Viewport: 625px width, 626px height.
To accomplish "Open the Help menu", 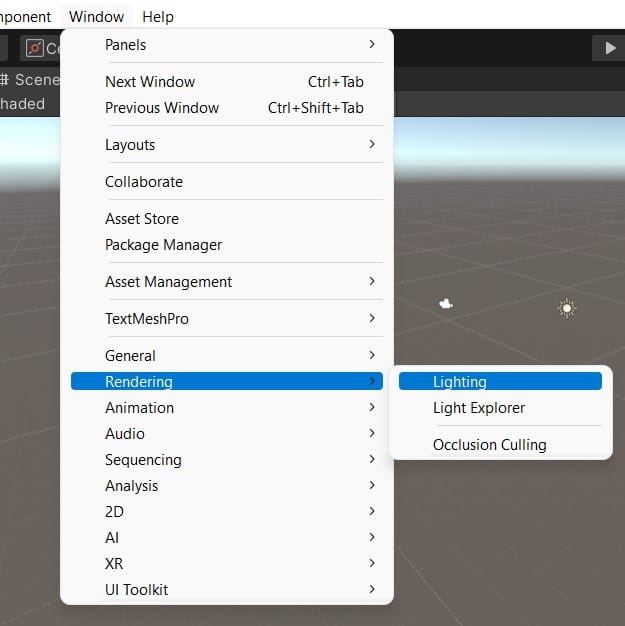I will pos(158,16).
